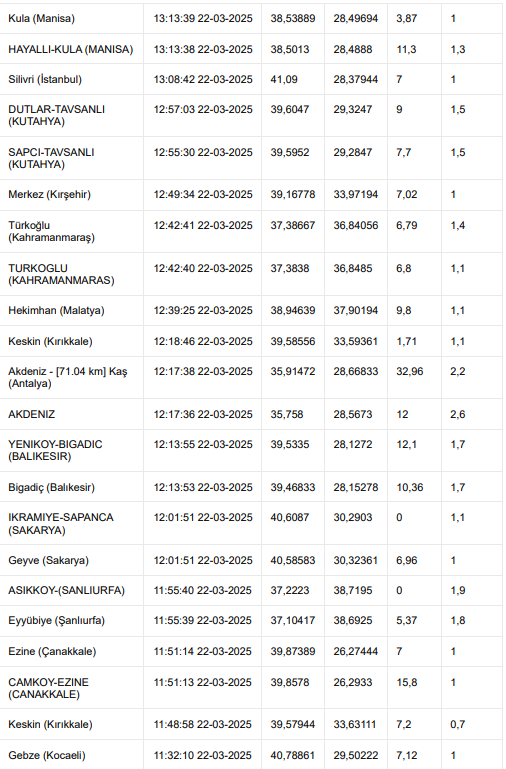
Task: Select Hekimhan (Malatya) entry
Action: point(56,311)
